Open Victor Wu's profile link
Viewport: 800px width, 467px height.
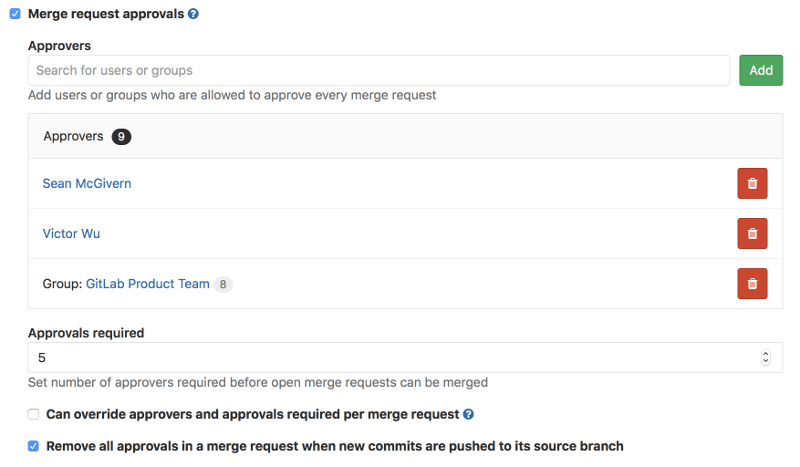[x=71, y=233]
